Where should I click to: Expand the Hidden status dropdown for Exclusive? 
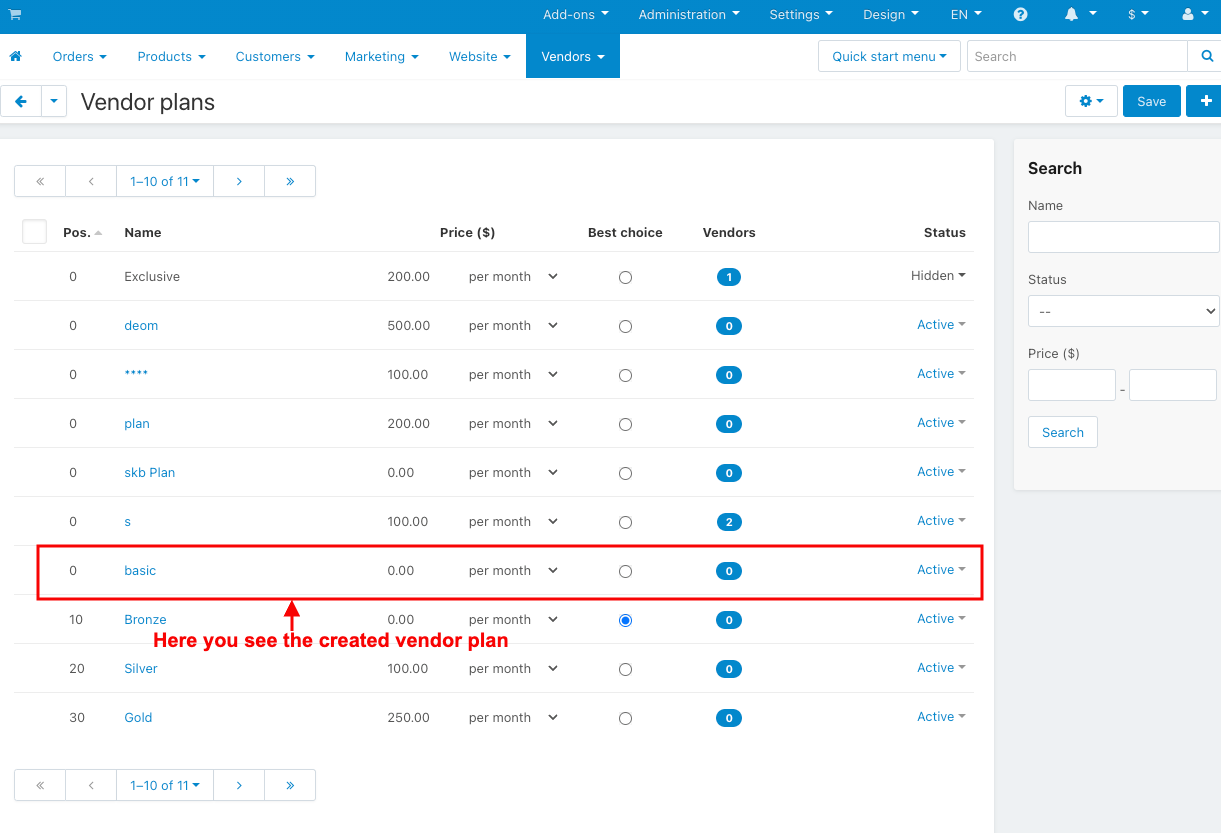click(938, 276)
